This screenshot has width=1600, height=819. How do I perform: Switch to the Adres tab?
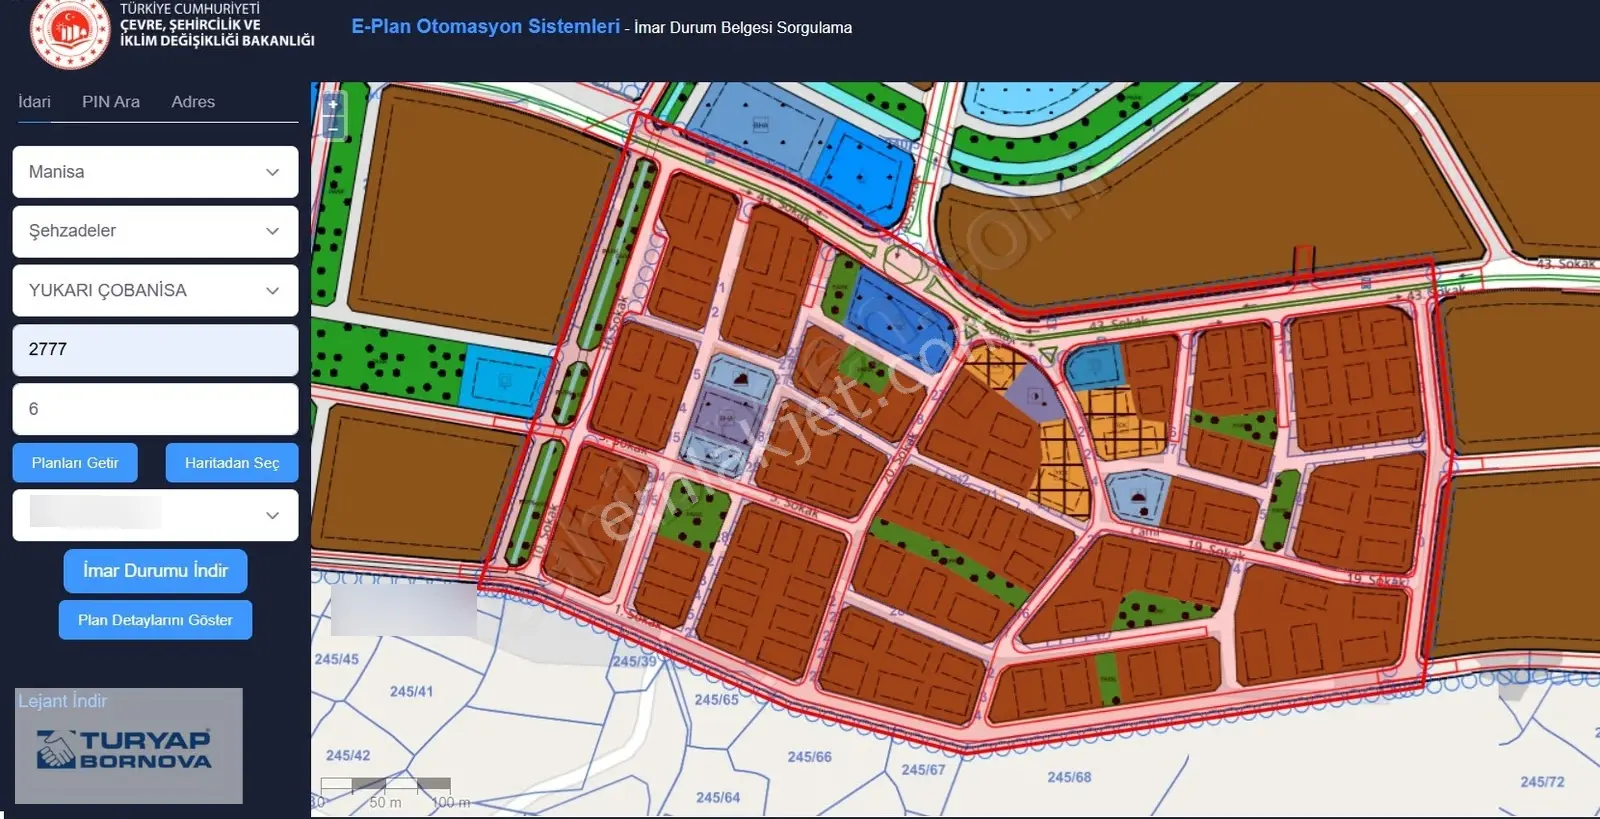tap(193, 102)
